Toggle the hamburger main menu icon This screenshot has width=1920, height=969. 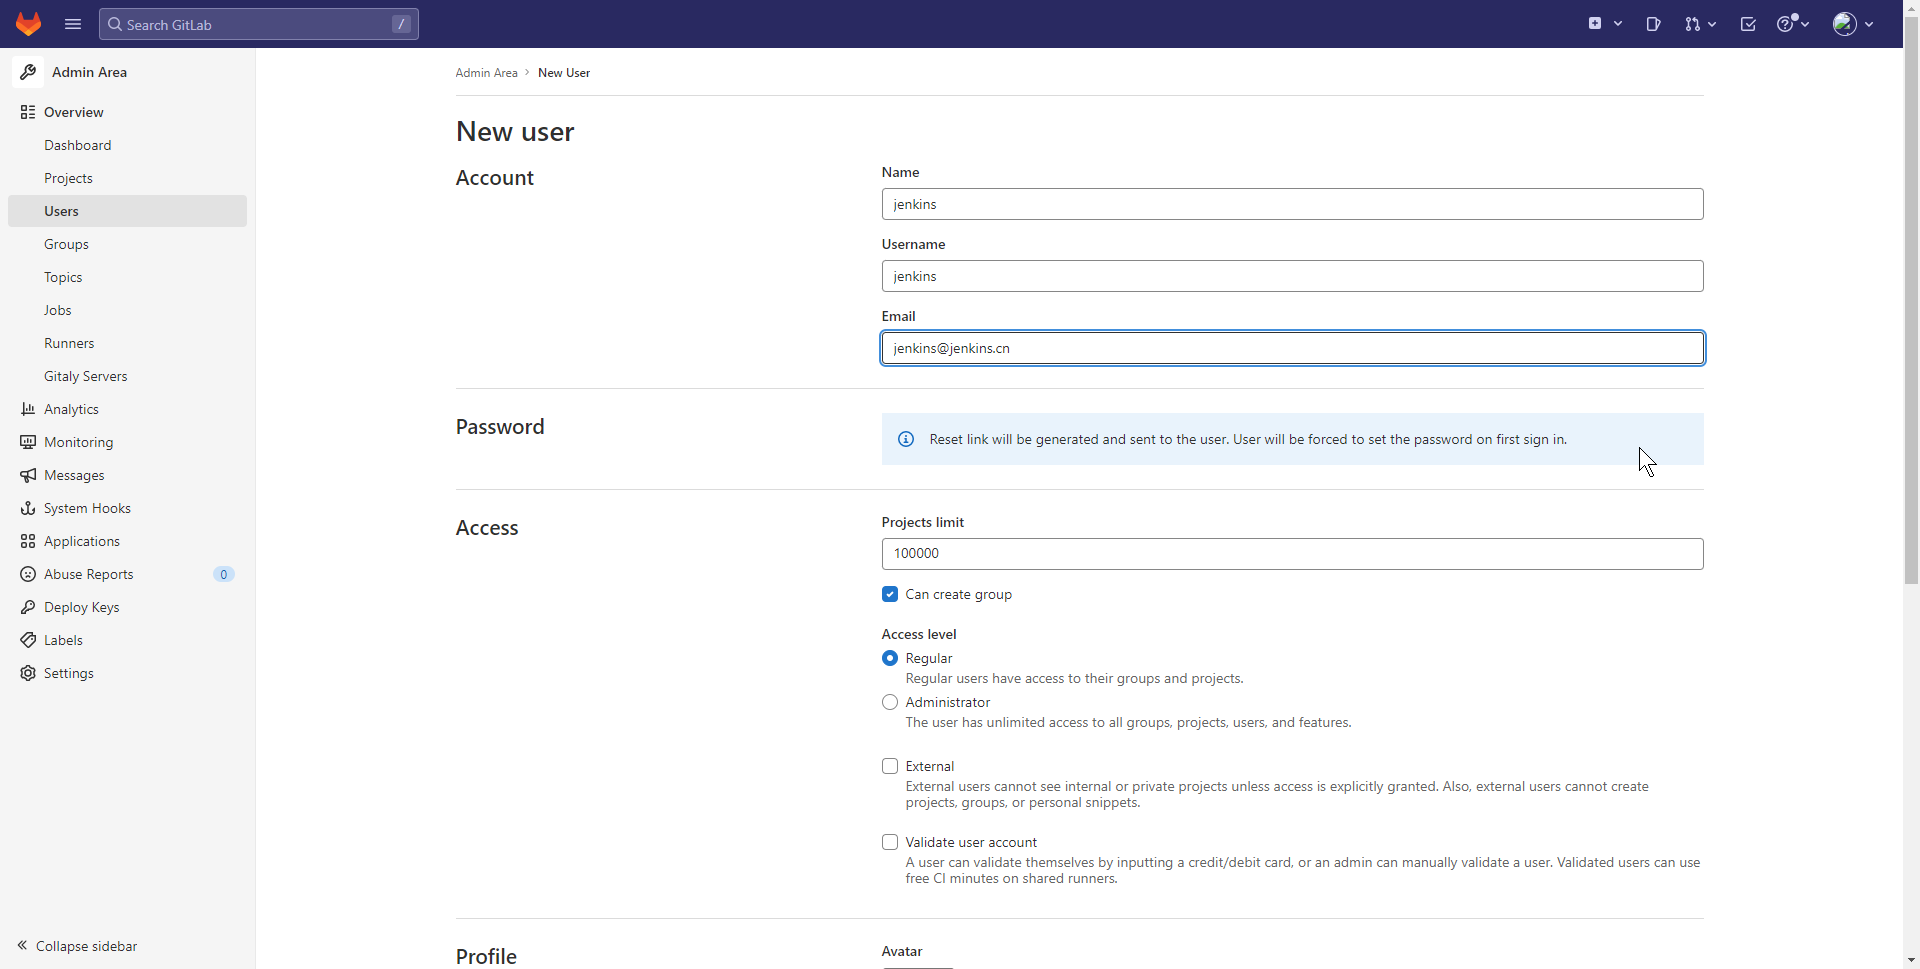point(73,24)
